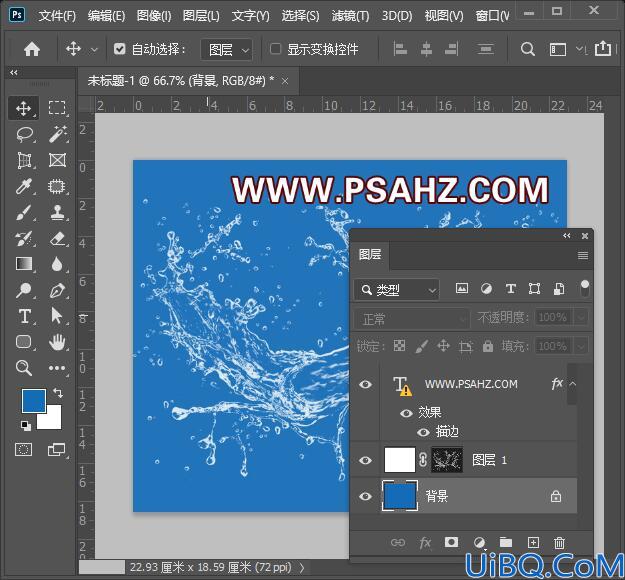The height and width of the screenshot is (580, 625).
Task: Click the blue foreground color swatch
Action: point(32,399)
